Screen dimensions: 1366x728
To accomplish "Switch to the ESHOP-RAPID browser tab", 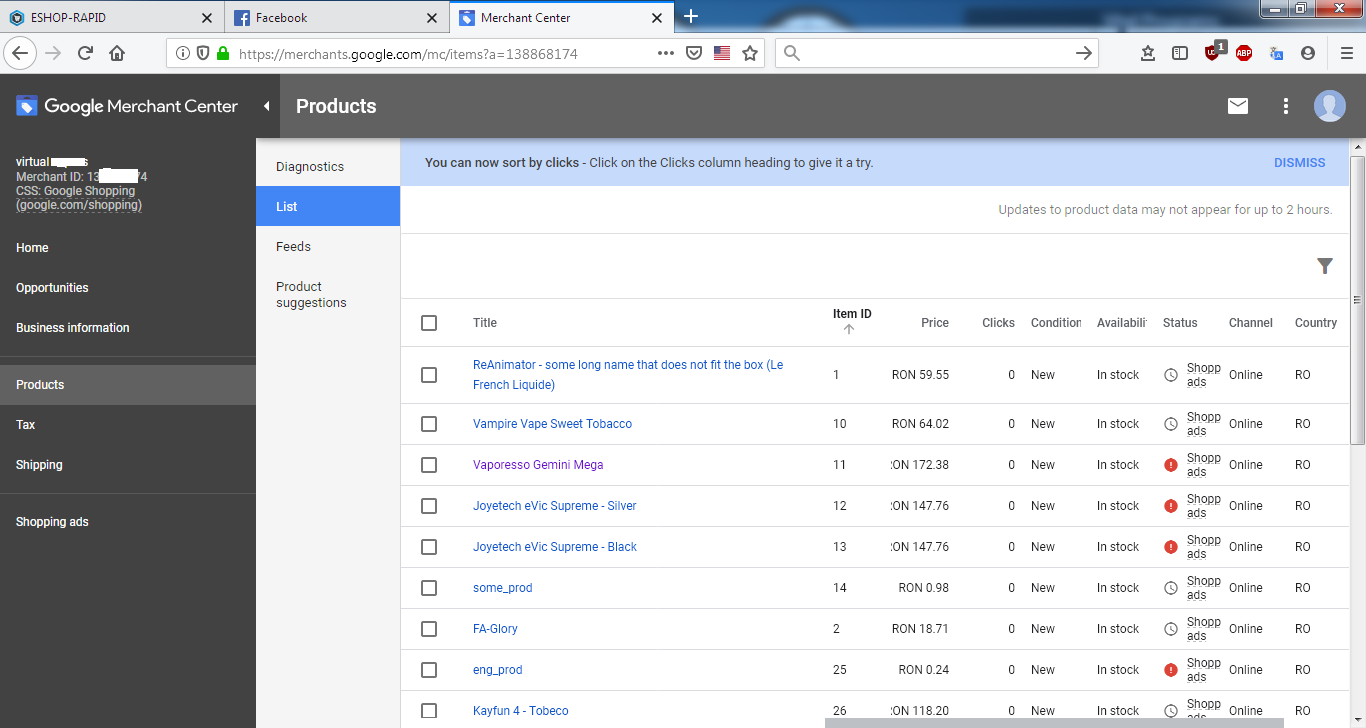I will click(x=112, y=17).
